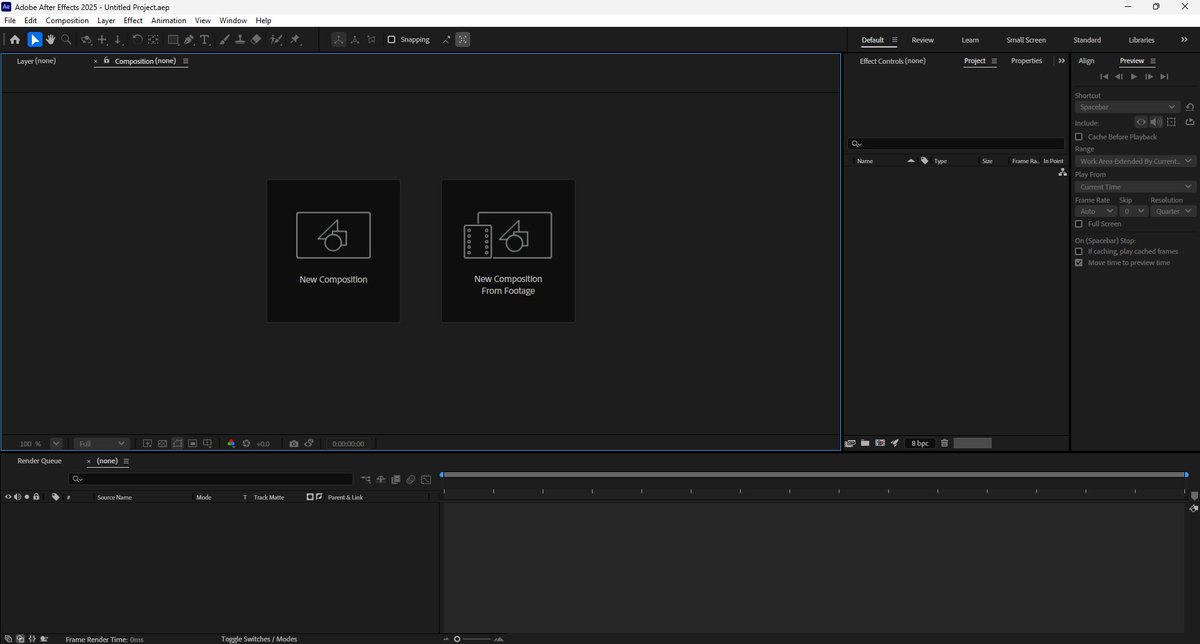Open the Effect menu

point(133,20)
